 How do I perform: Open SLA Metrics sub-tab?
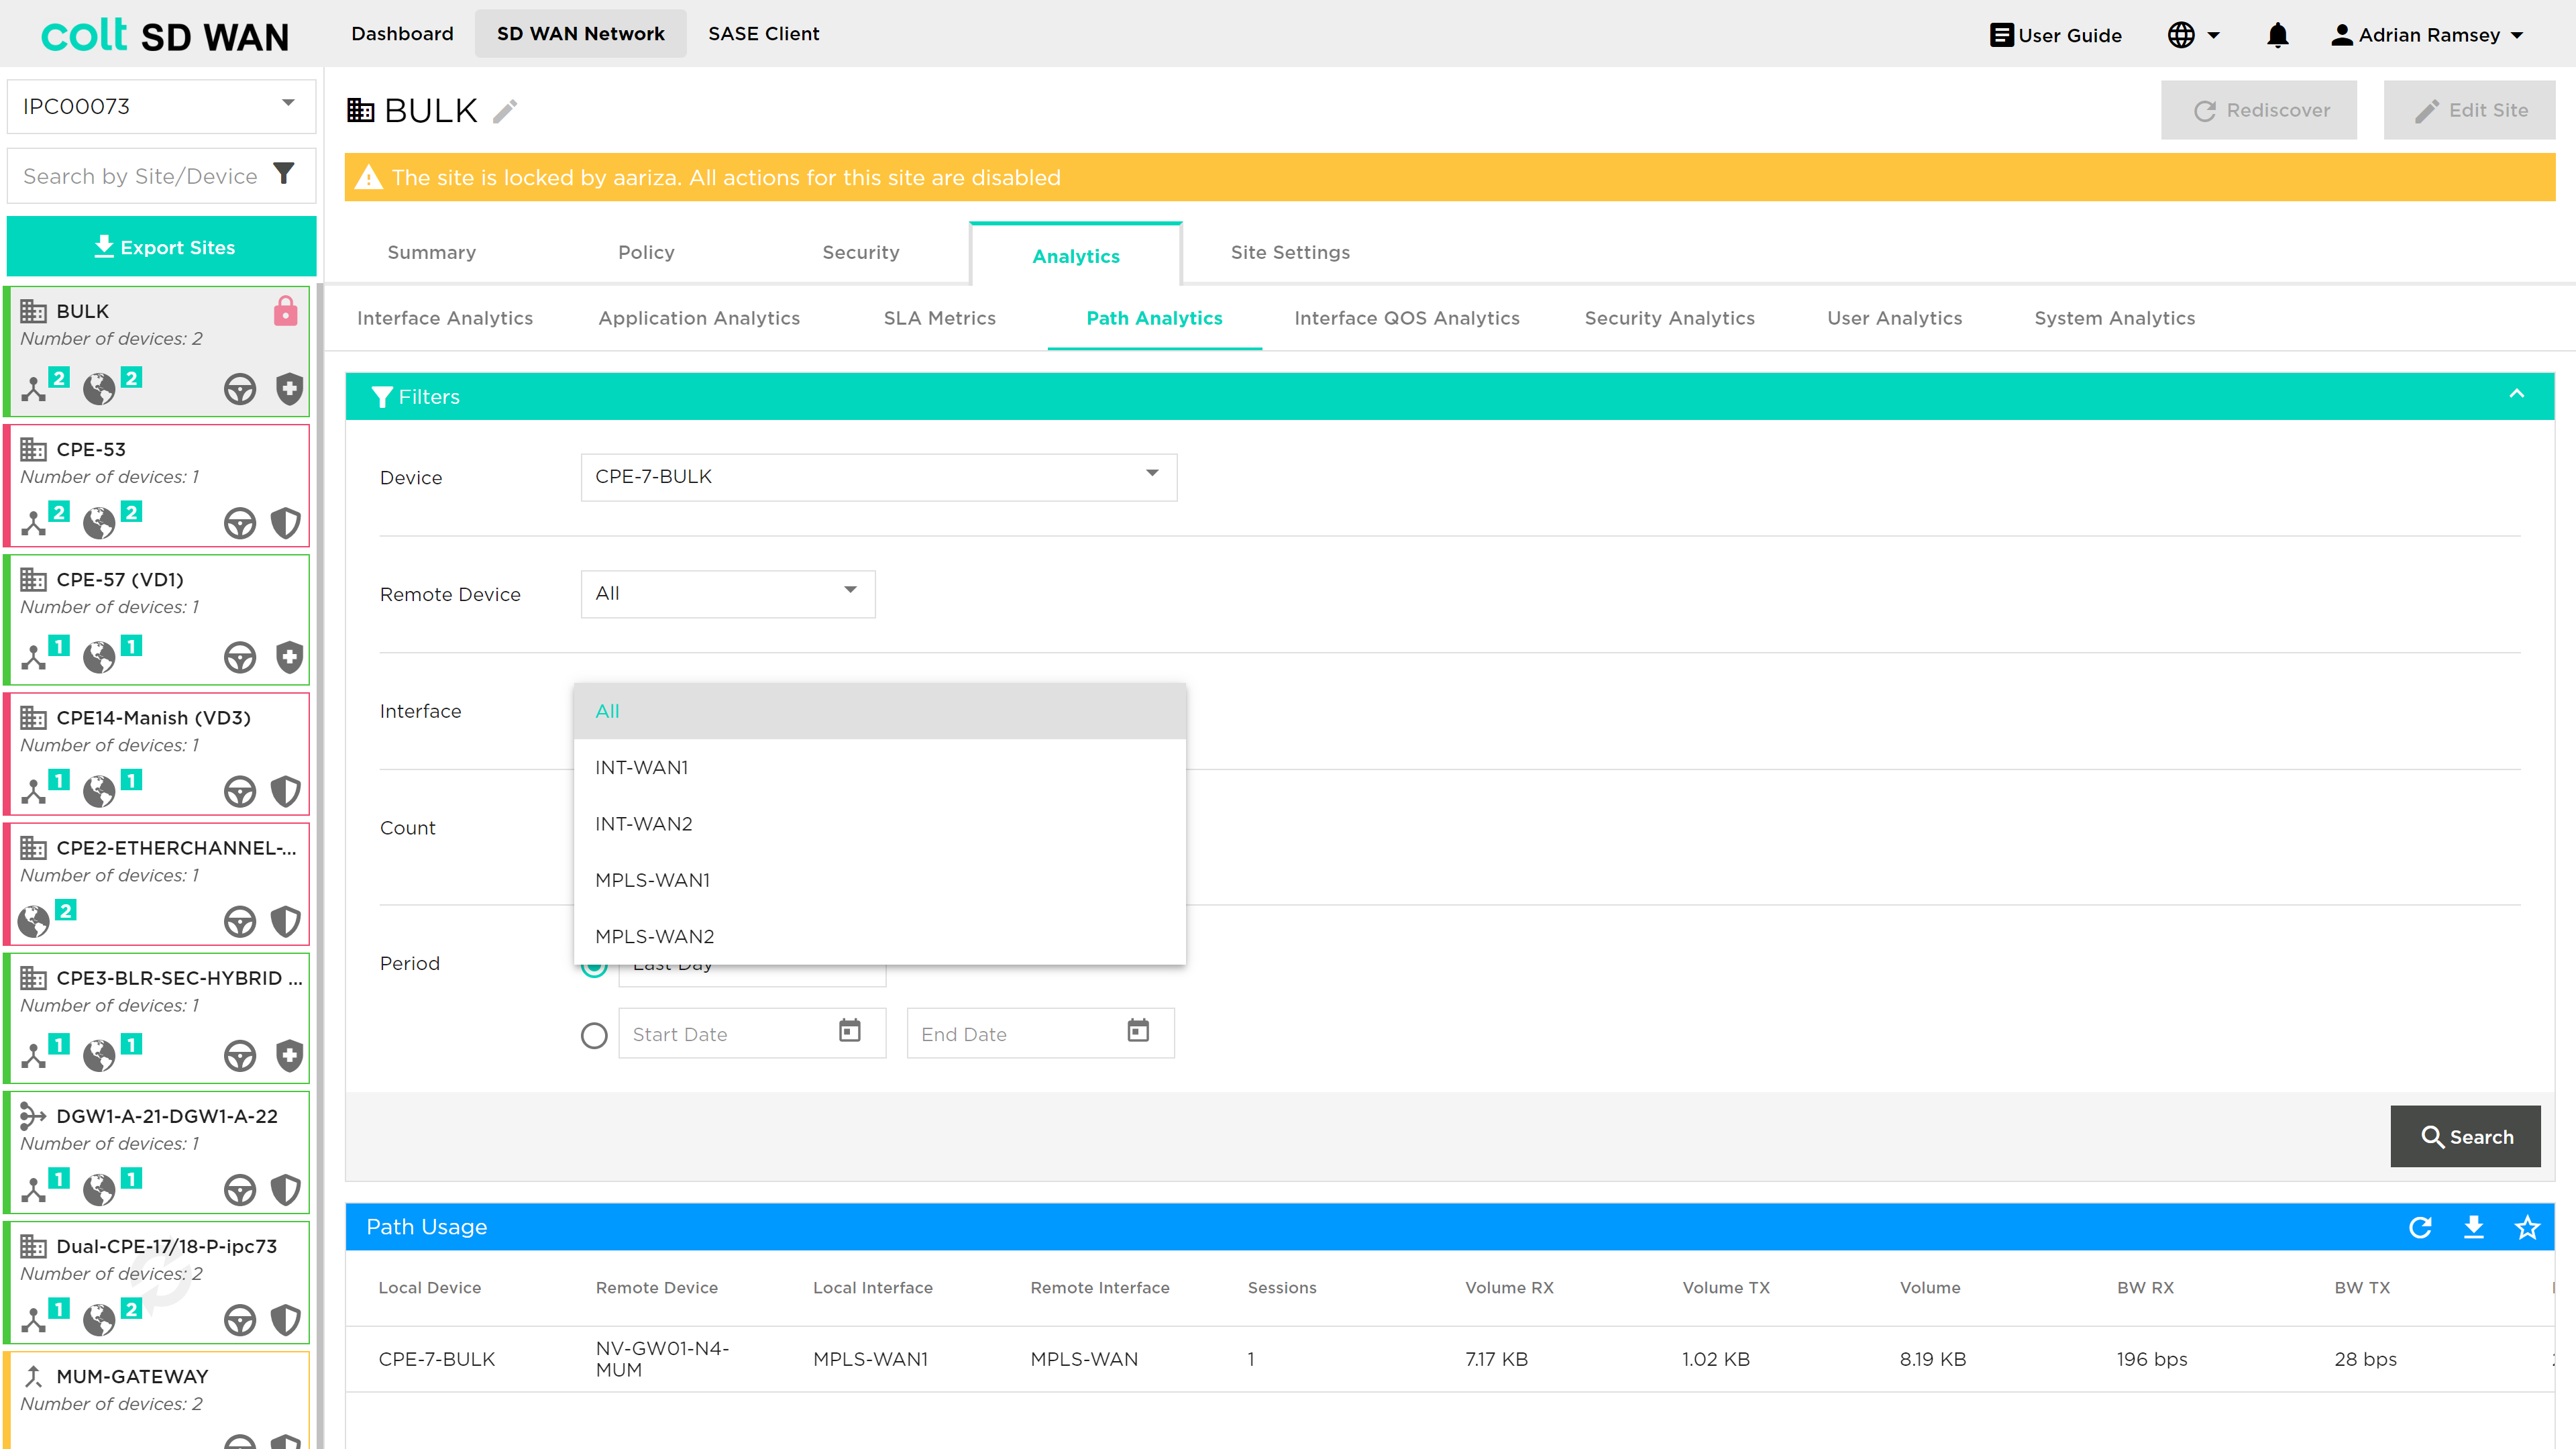(x=939, y=318)
